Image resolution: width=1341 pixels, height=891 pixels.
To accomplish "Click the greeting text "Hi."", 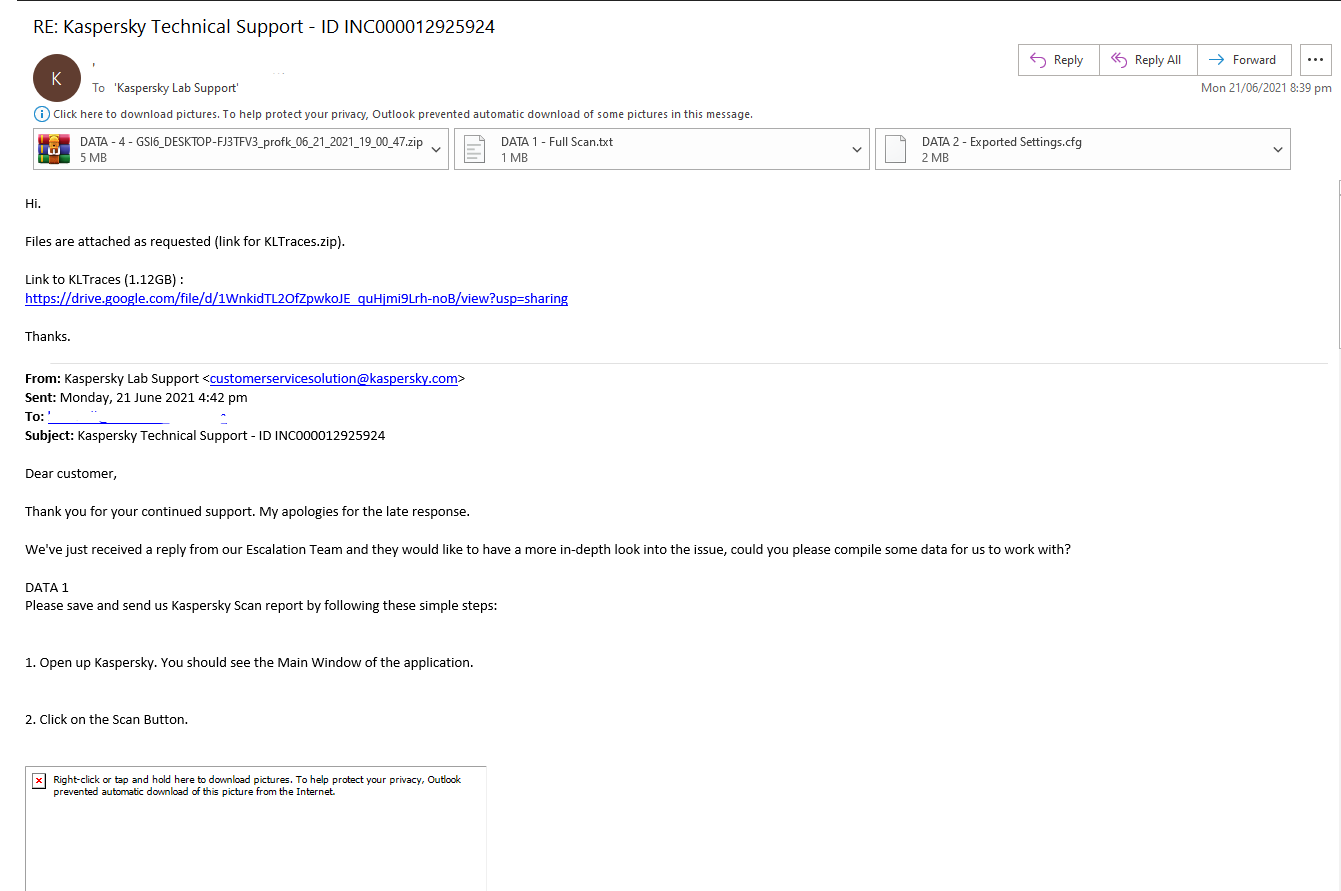I will click(x=33, y=203).
